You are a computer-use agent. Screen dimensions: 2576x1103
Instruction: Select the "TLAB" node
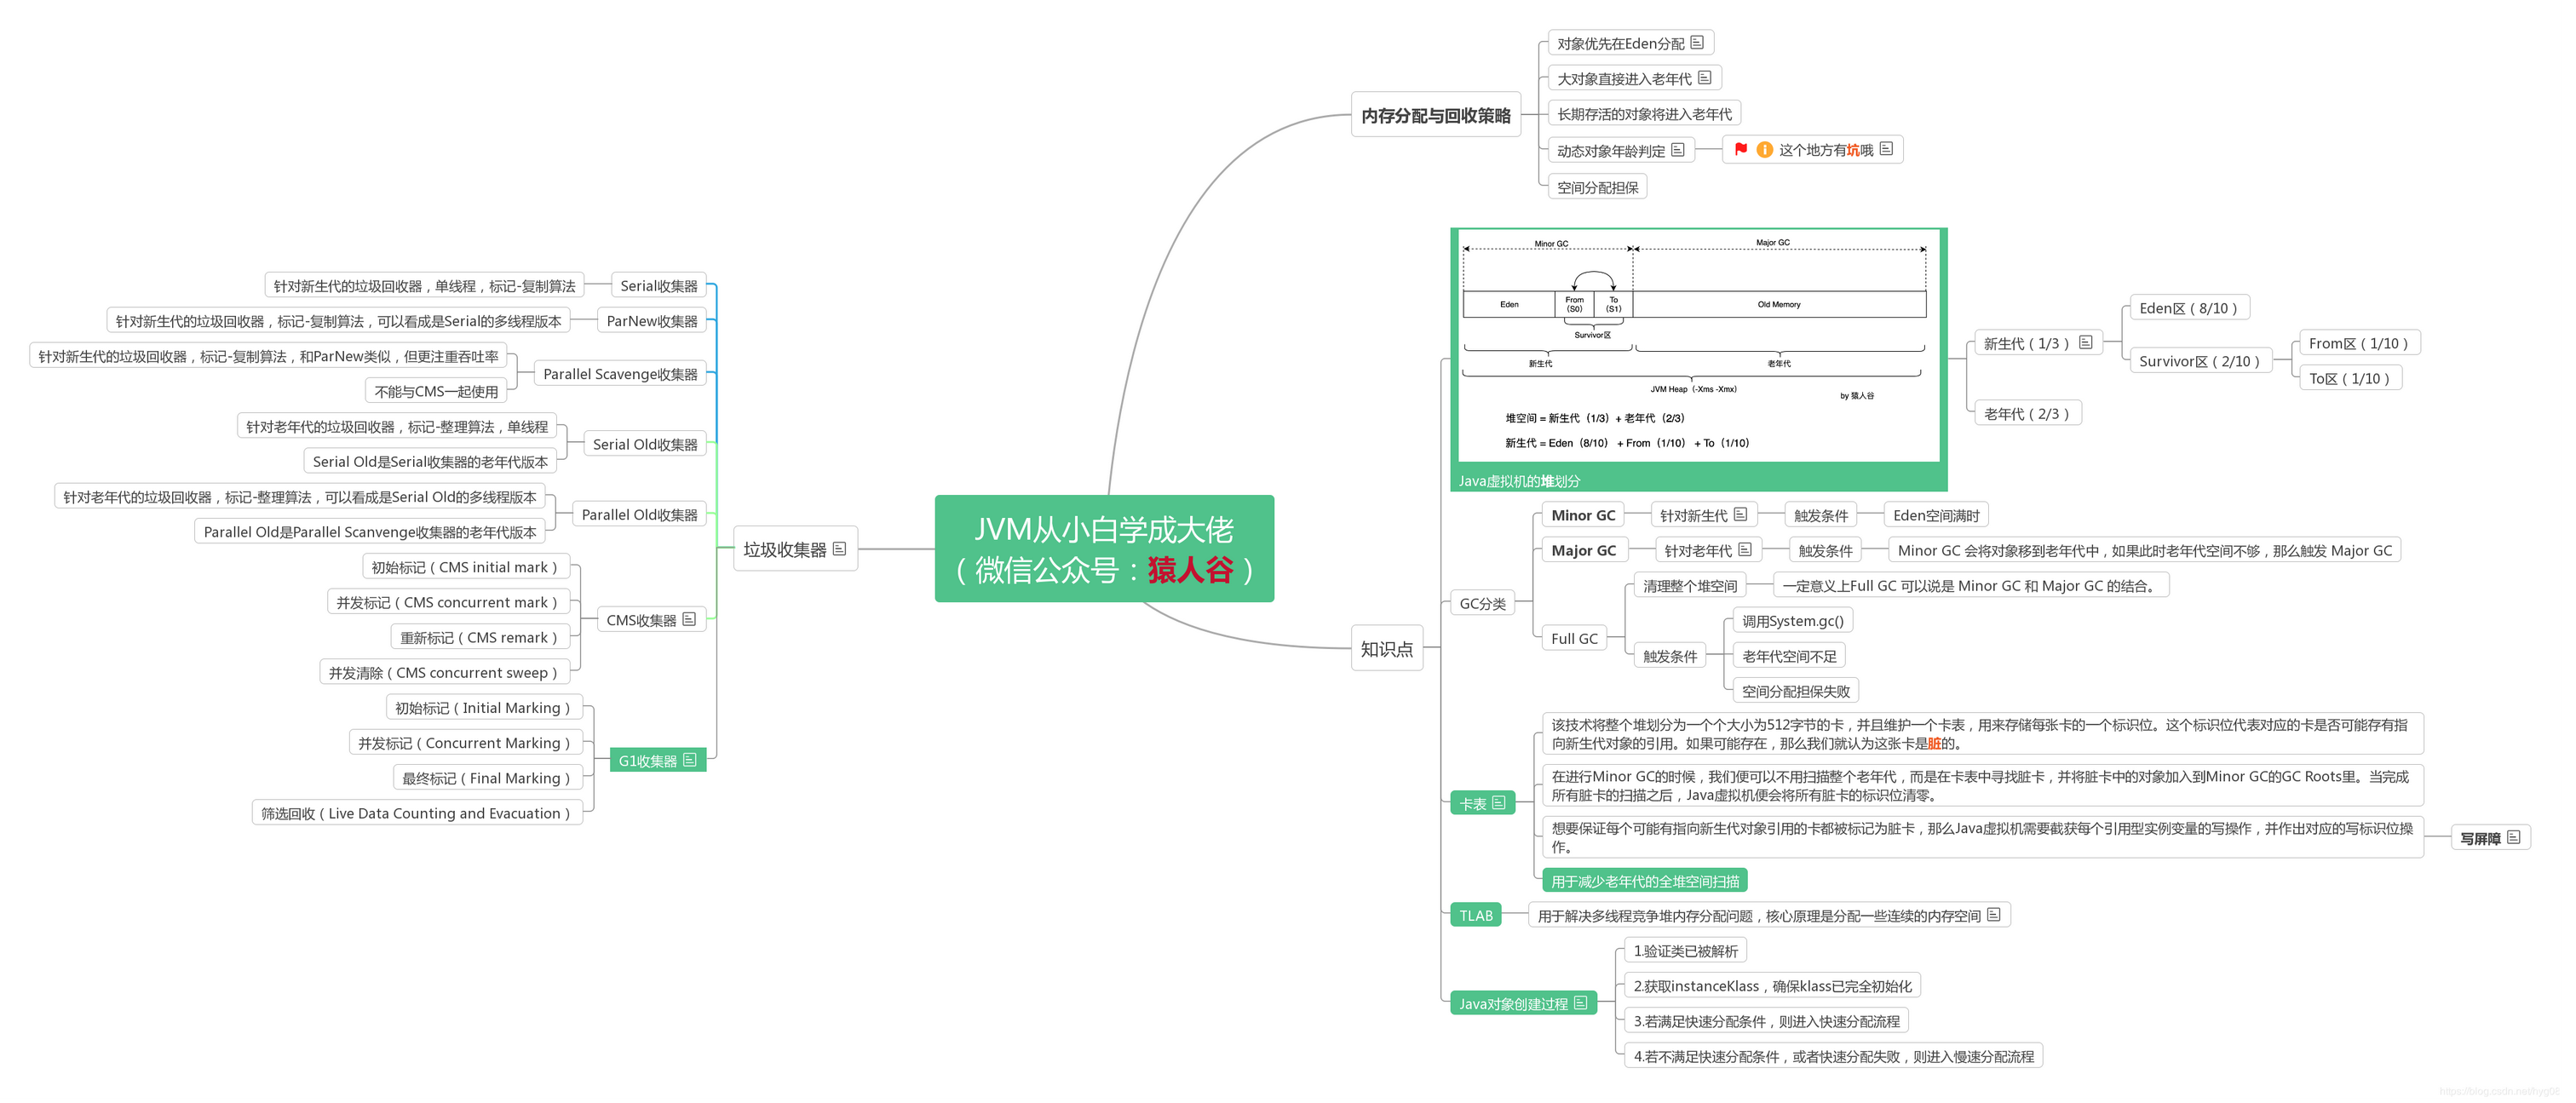tap(1476, 914)
